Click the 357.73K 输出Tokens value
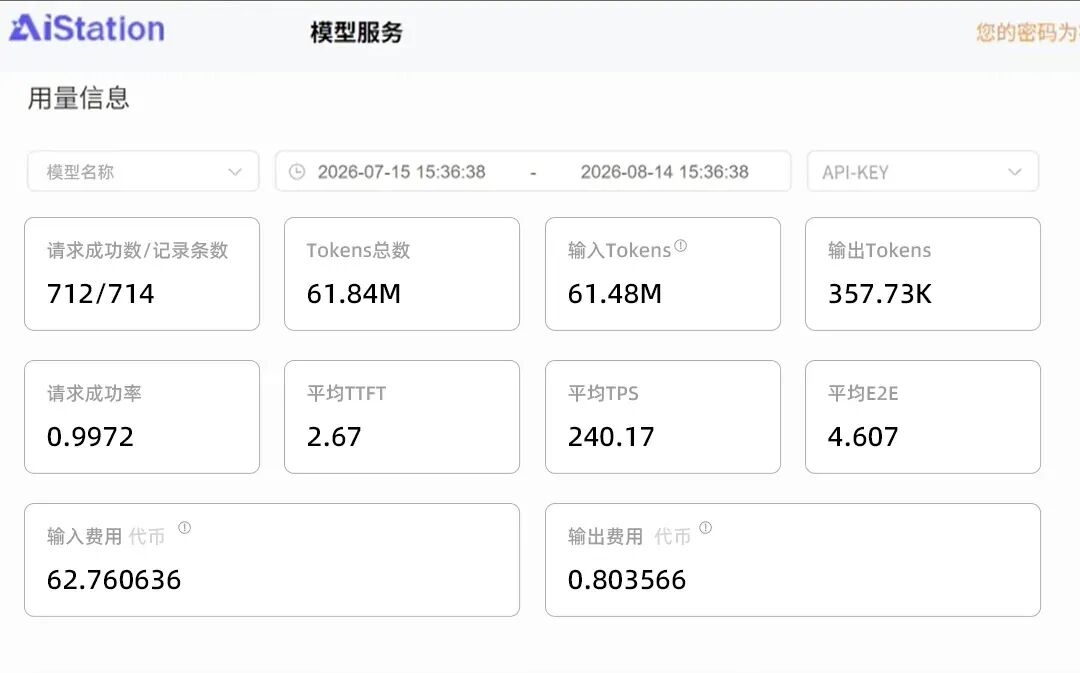Screen dimensions: 1080x673 coord(880,294)
